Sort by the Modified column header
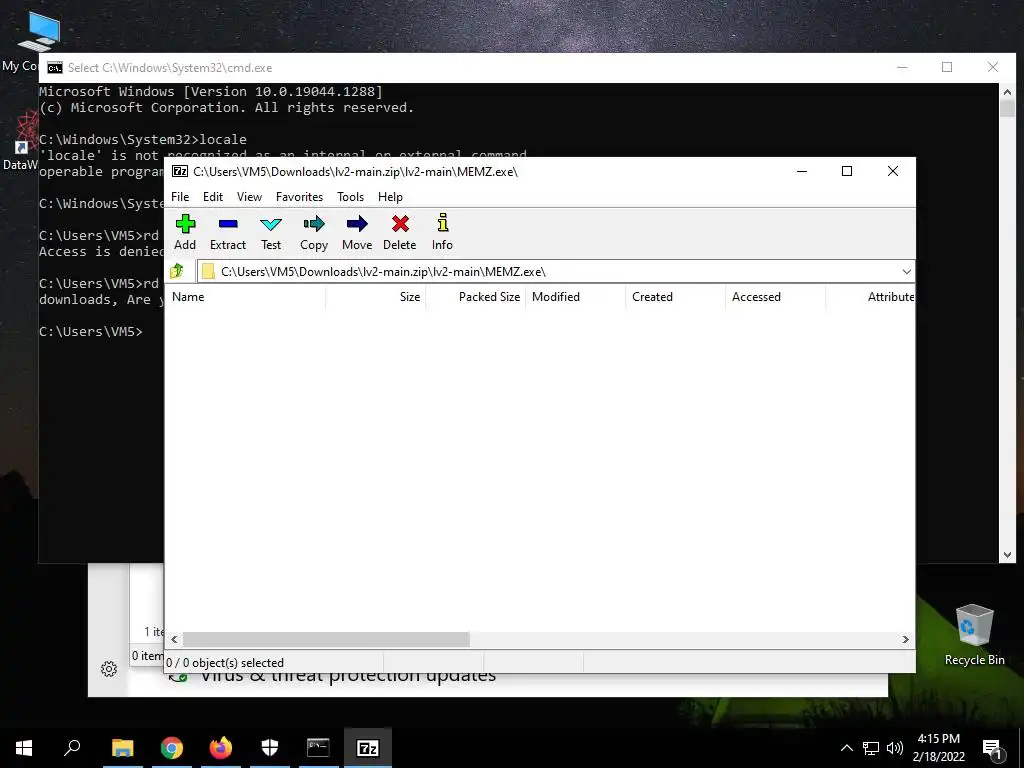Viewport: 1024px width, 768px height. pyautogui.click(x=575, y=296)
